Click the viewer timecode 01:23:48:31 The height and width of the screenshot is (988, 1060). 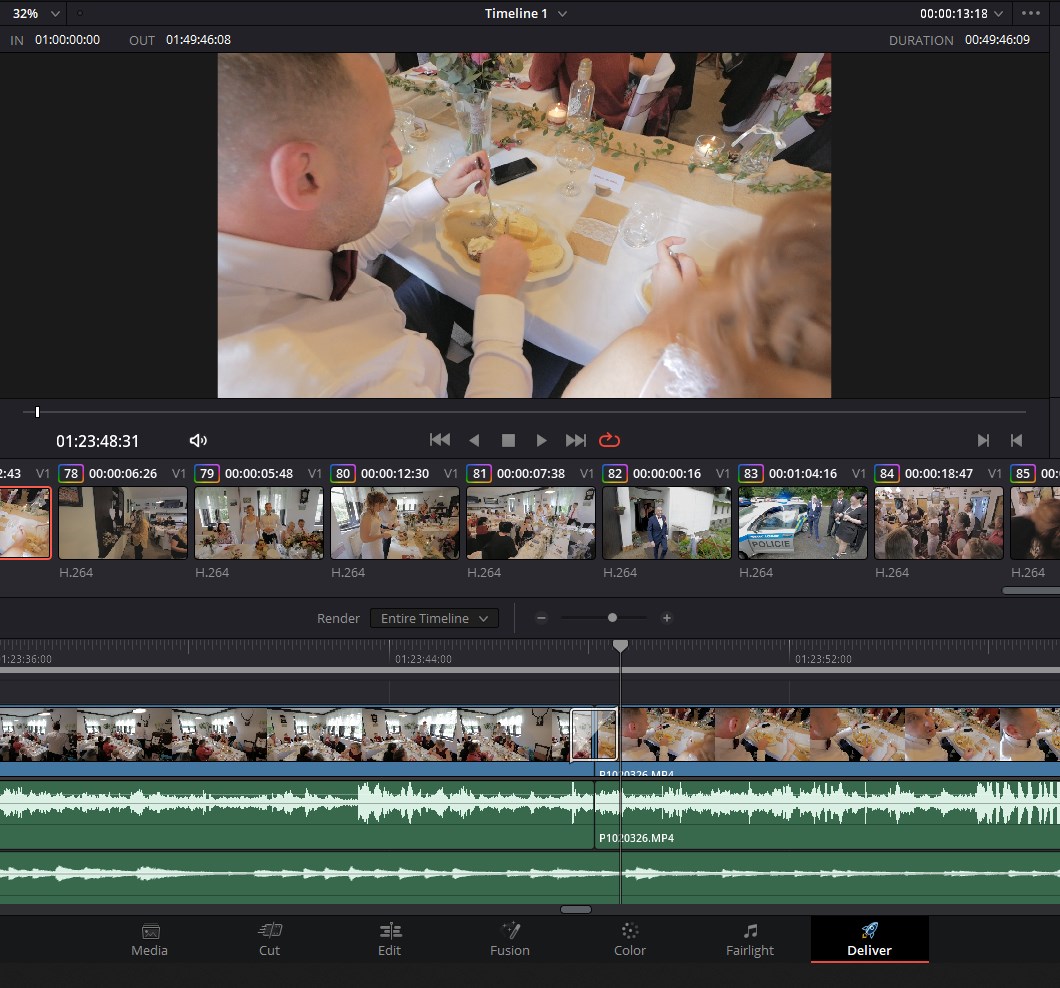[x=97, y=442]
